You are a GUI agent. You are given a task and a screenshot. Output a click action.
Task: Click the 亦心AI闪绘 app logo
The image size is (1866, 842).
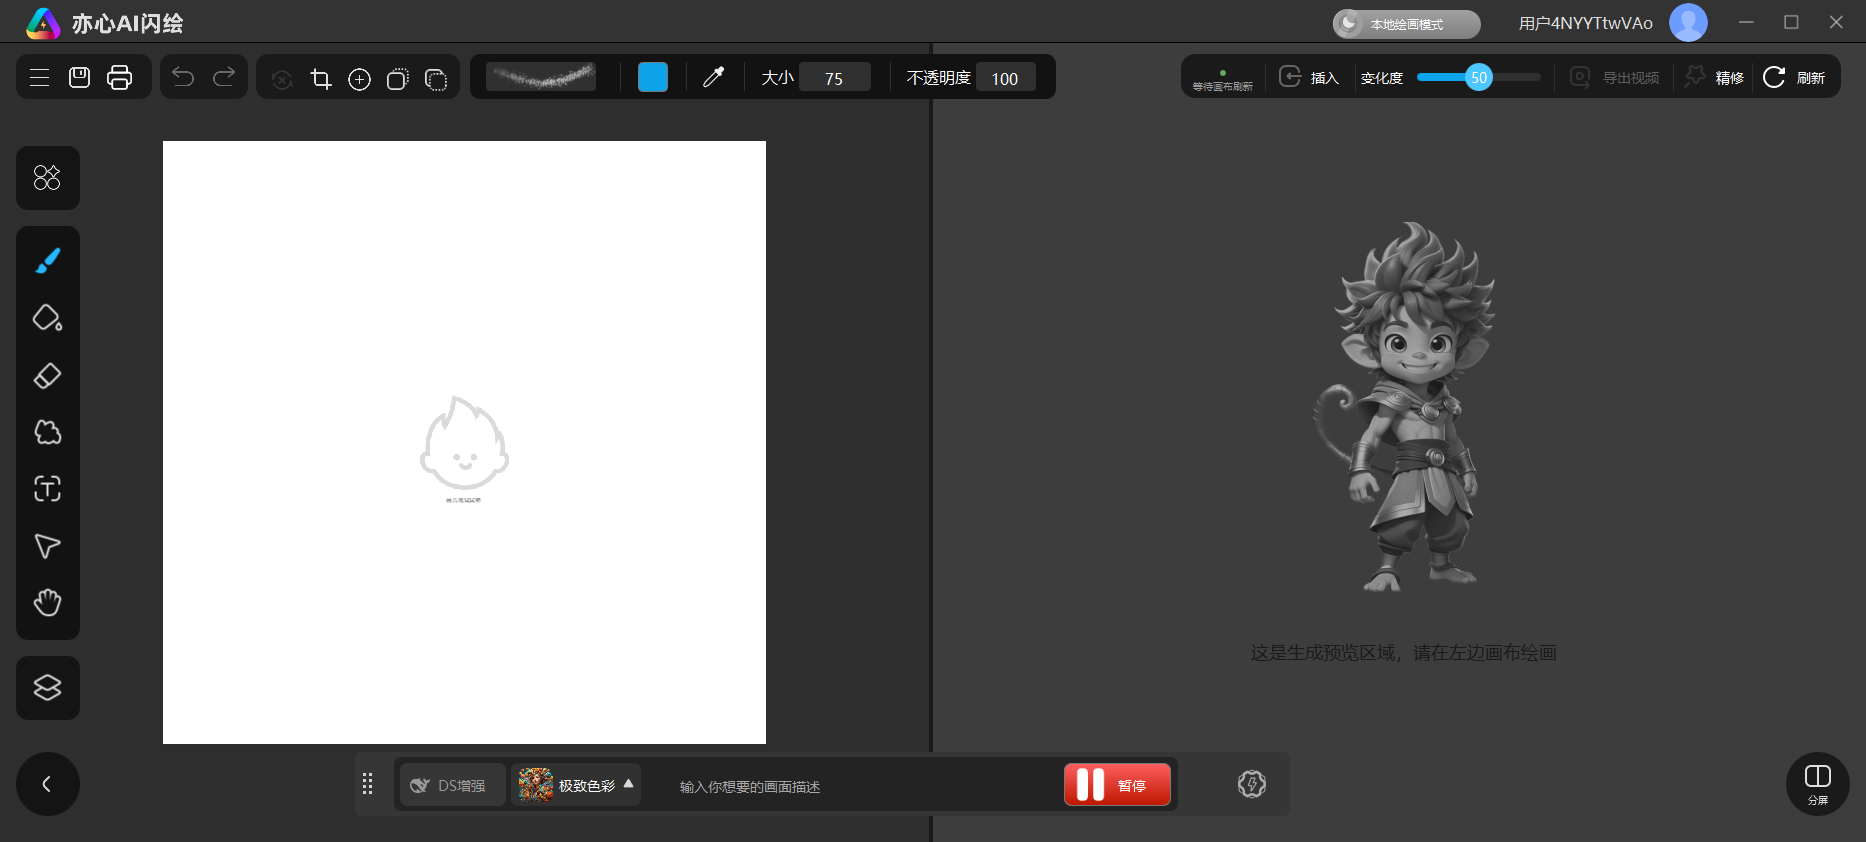tap(104, 23)
